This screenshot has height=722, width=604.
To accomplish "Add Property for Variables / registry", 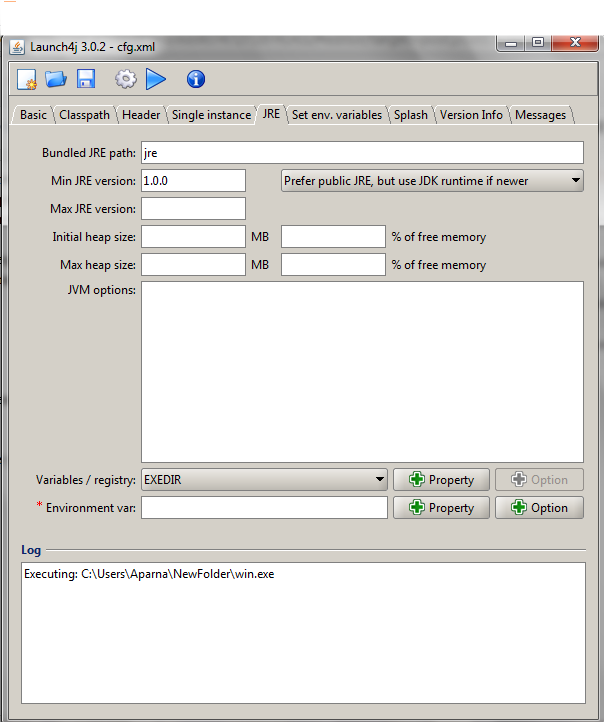I will (441, 479).
